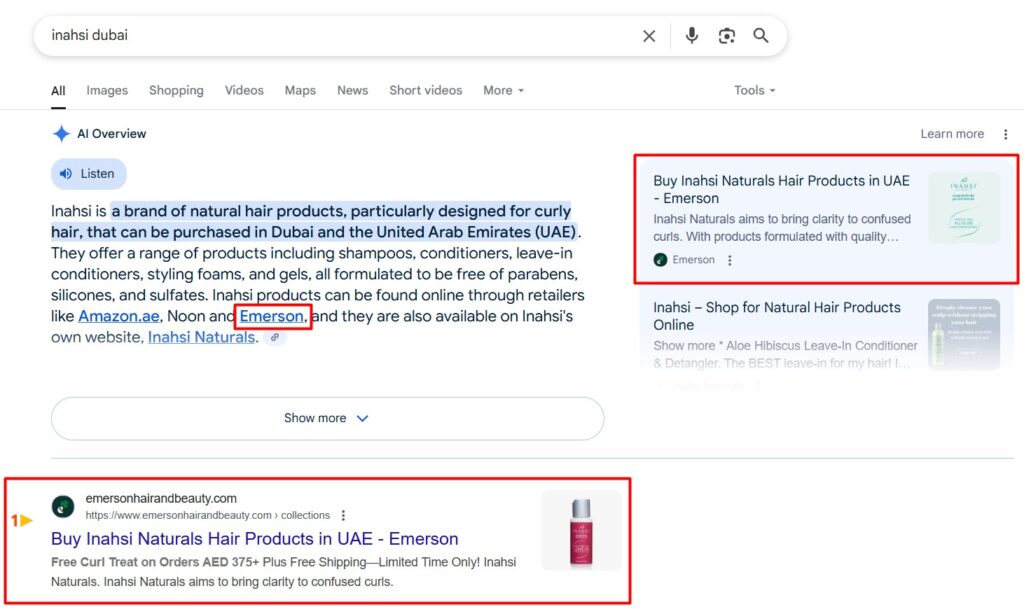Image resolution: width=1024 pixels, height=614 pixels.
Task: Clear the search box with the X icon
Action: coord(648,36)
